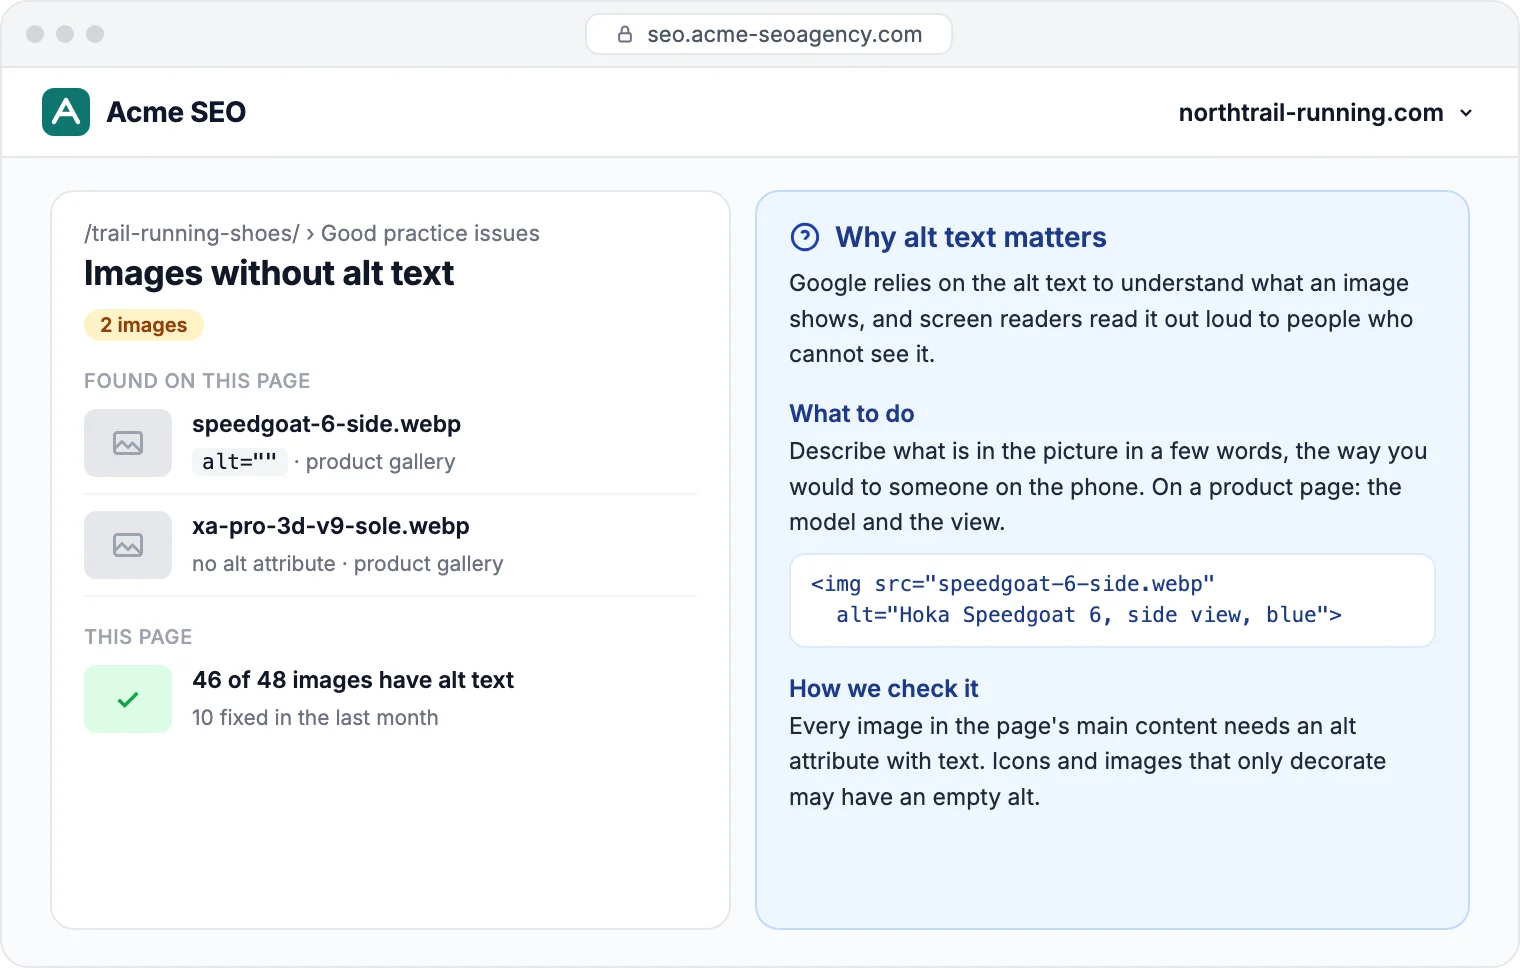This screenshot has width=1520, height=968.
Task: Select the speedgoat-6-side.webp file name
Action: (326, 424)
